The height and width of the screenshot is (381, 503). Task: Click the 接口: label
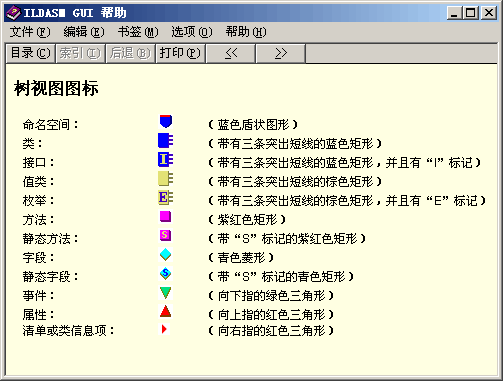click(x=38, y=163)
